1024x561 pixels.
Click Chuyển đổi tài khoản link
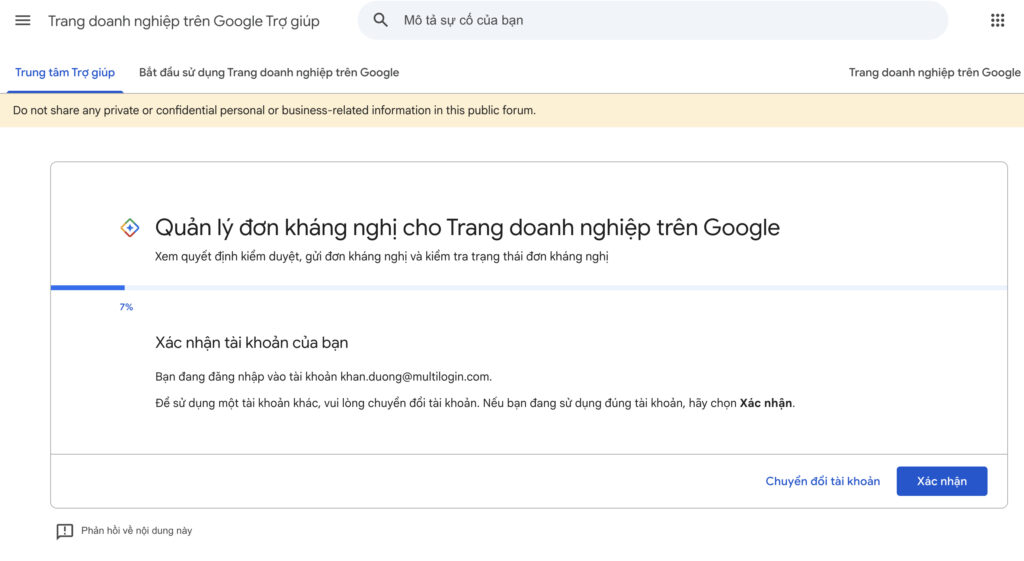(x=822, y=481)
